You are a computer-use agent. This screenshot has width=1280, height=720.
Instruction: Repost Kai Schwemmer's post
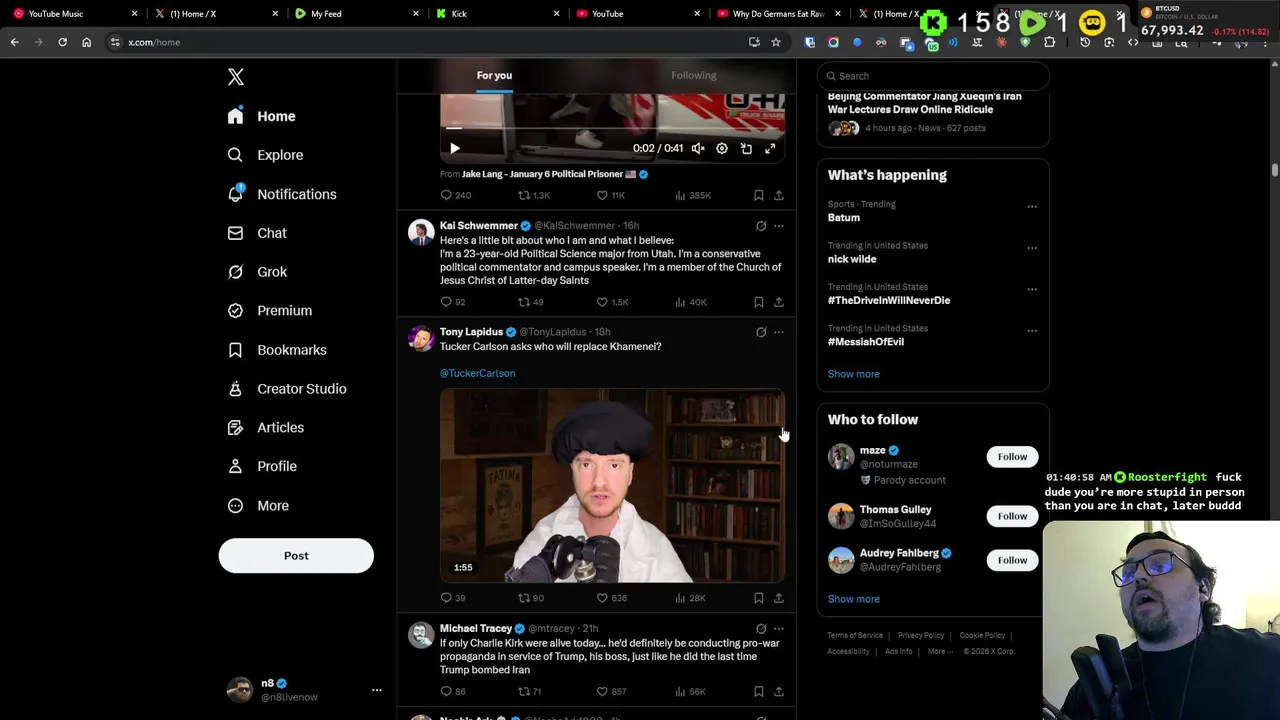(531, 302)
